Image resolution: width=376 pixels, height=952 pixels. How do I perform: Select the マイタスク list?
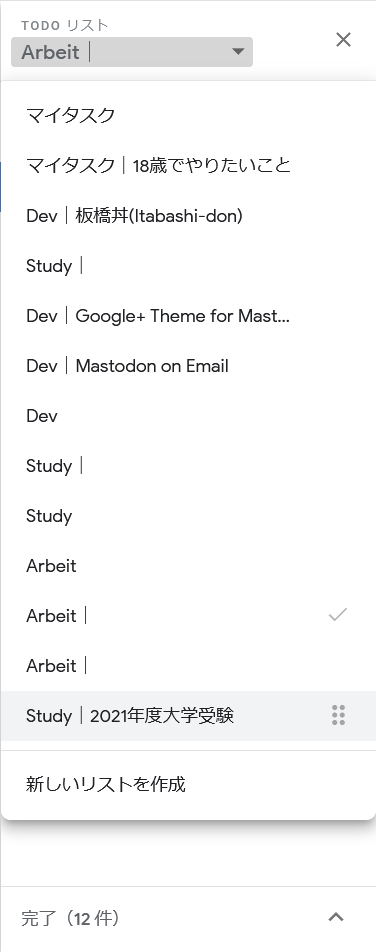(188, 115)
